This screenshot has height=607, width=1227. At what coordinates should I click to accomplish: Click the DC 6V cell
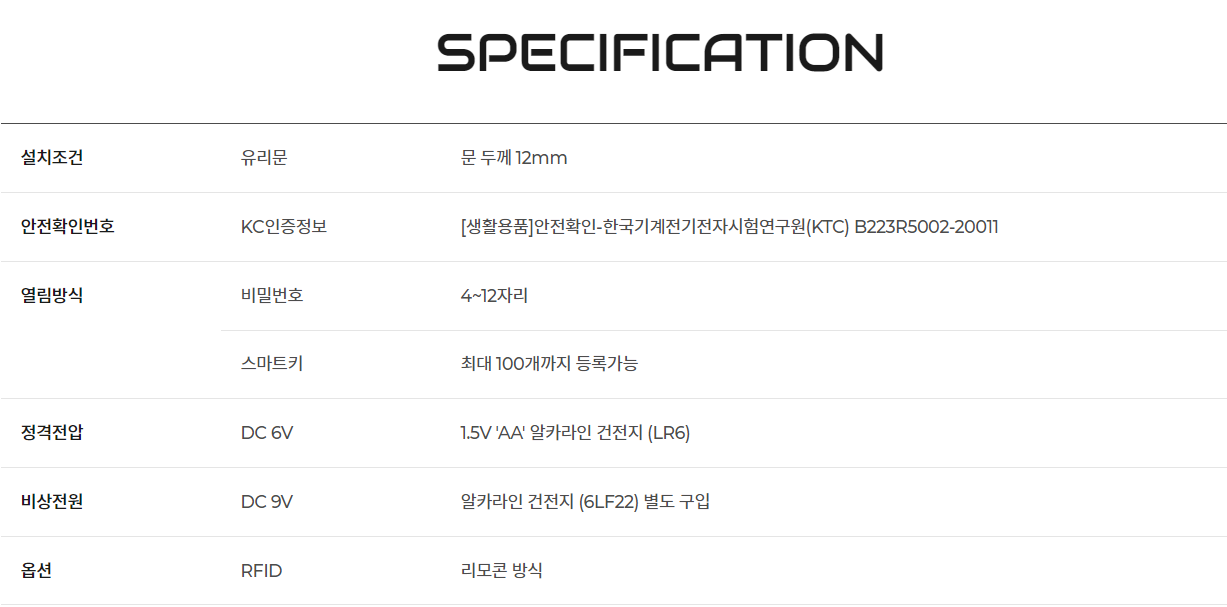pos(267,433)
